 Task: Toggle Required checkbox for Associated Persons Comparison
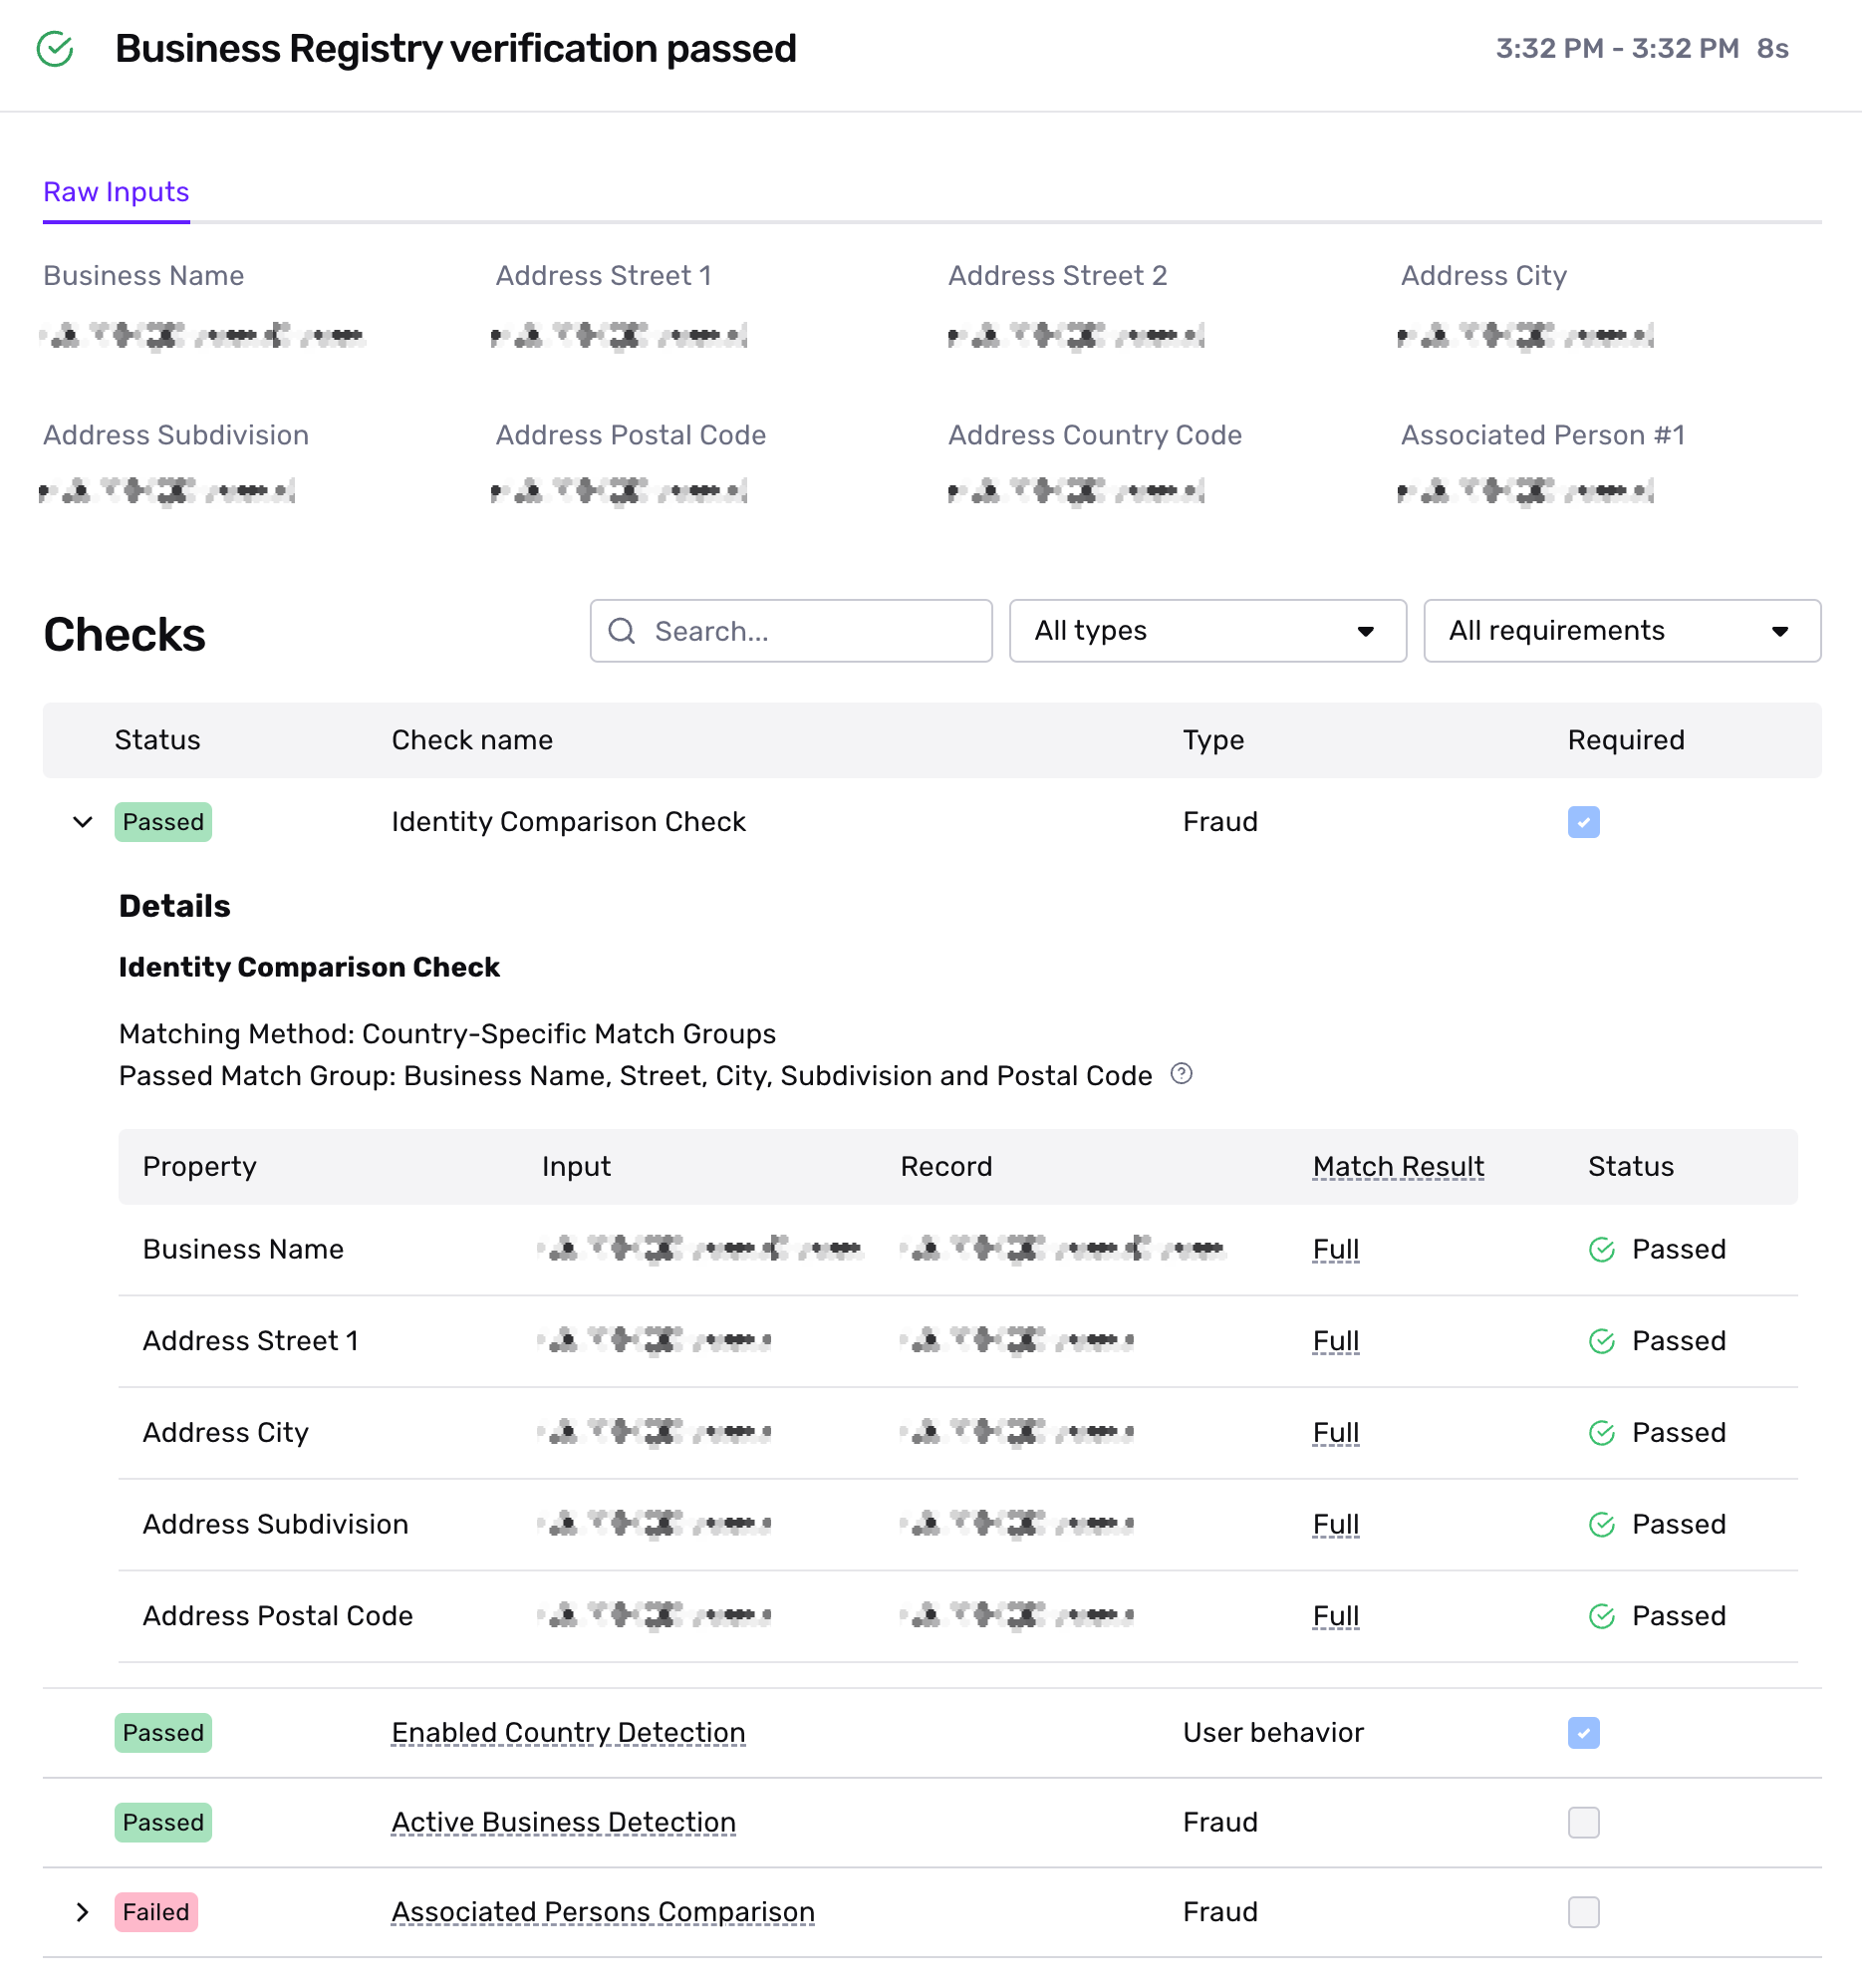pyautogui.click(x=1583, y=1912)
